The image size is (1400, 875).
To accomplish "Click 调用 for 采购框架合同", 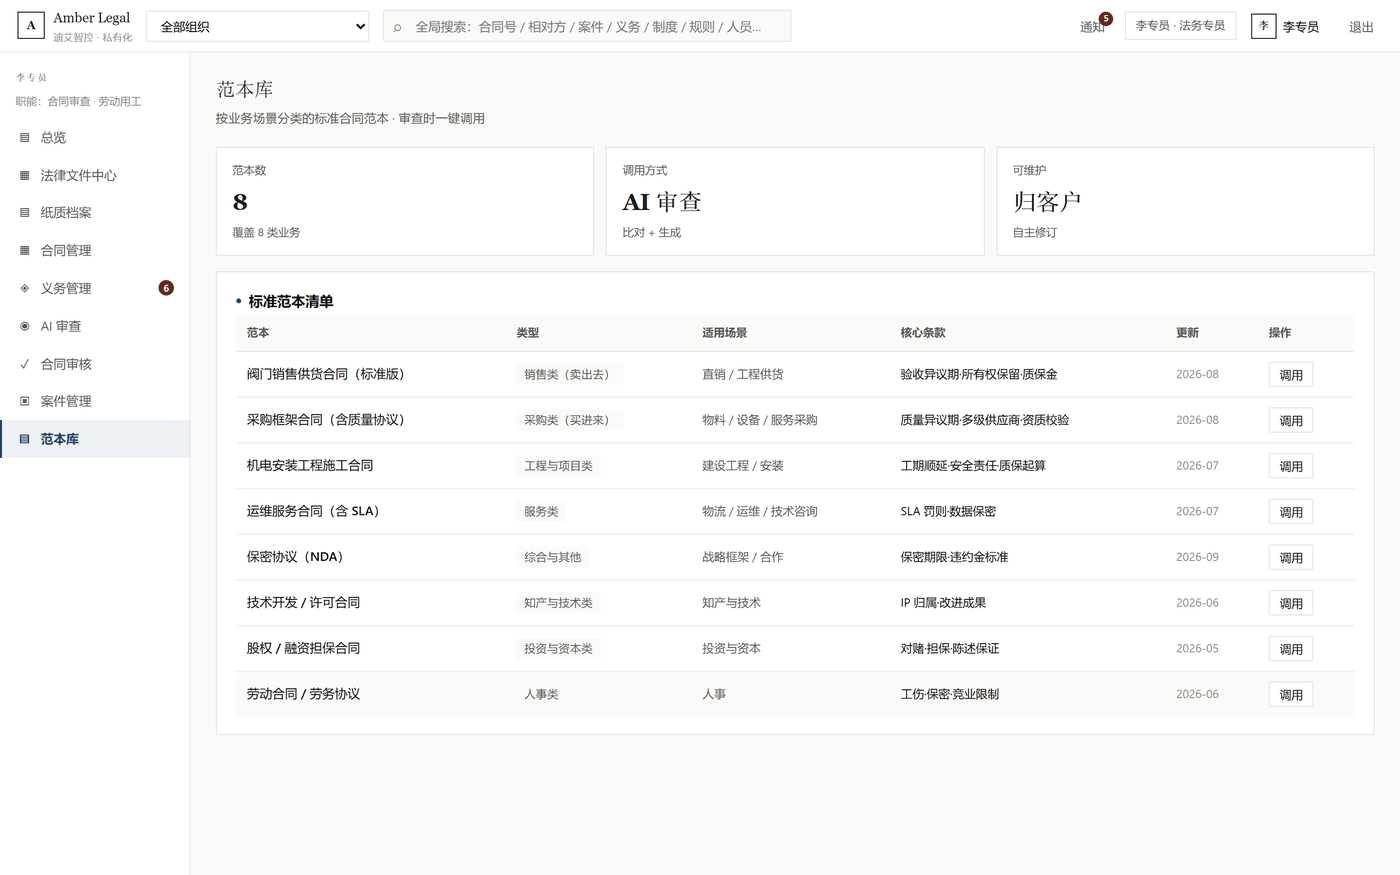I will coord(1290,420).
